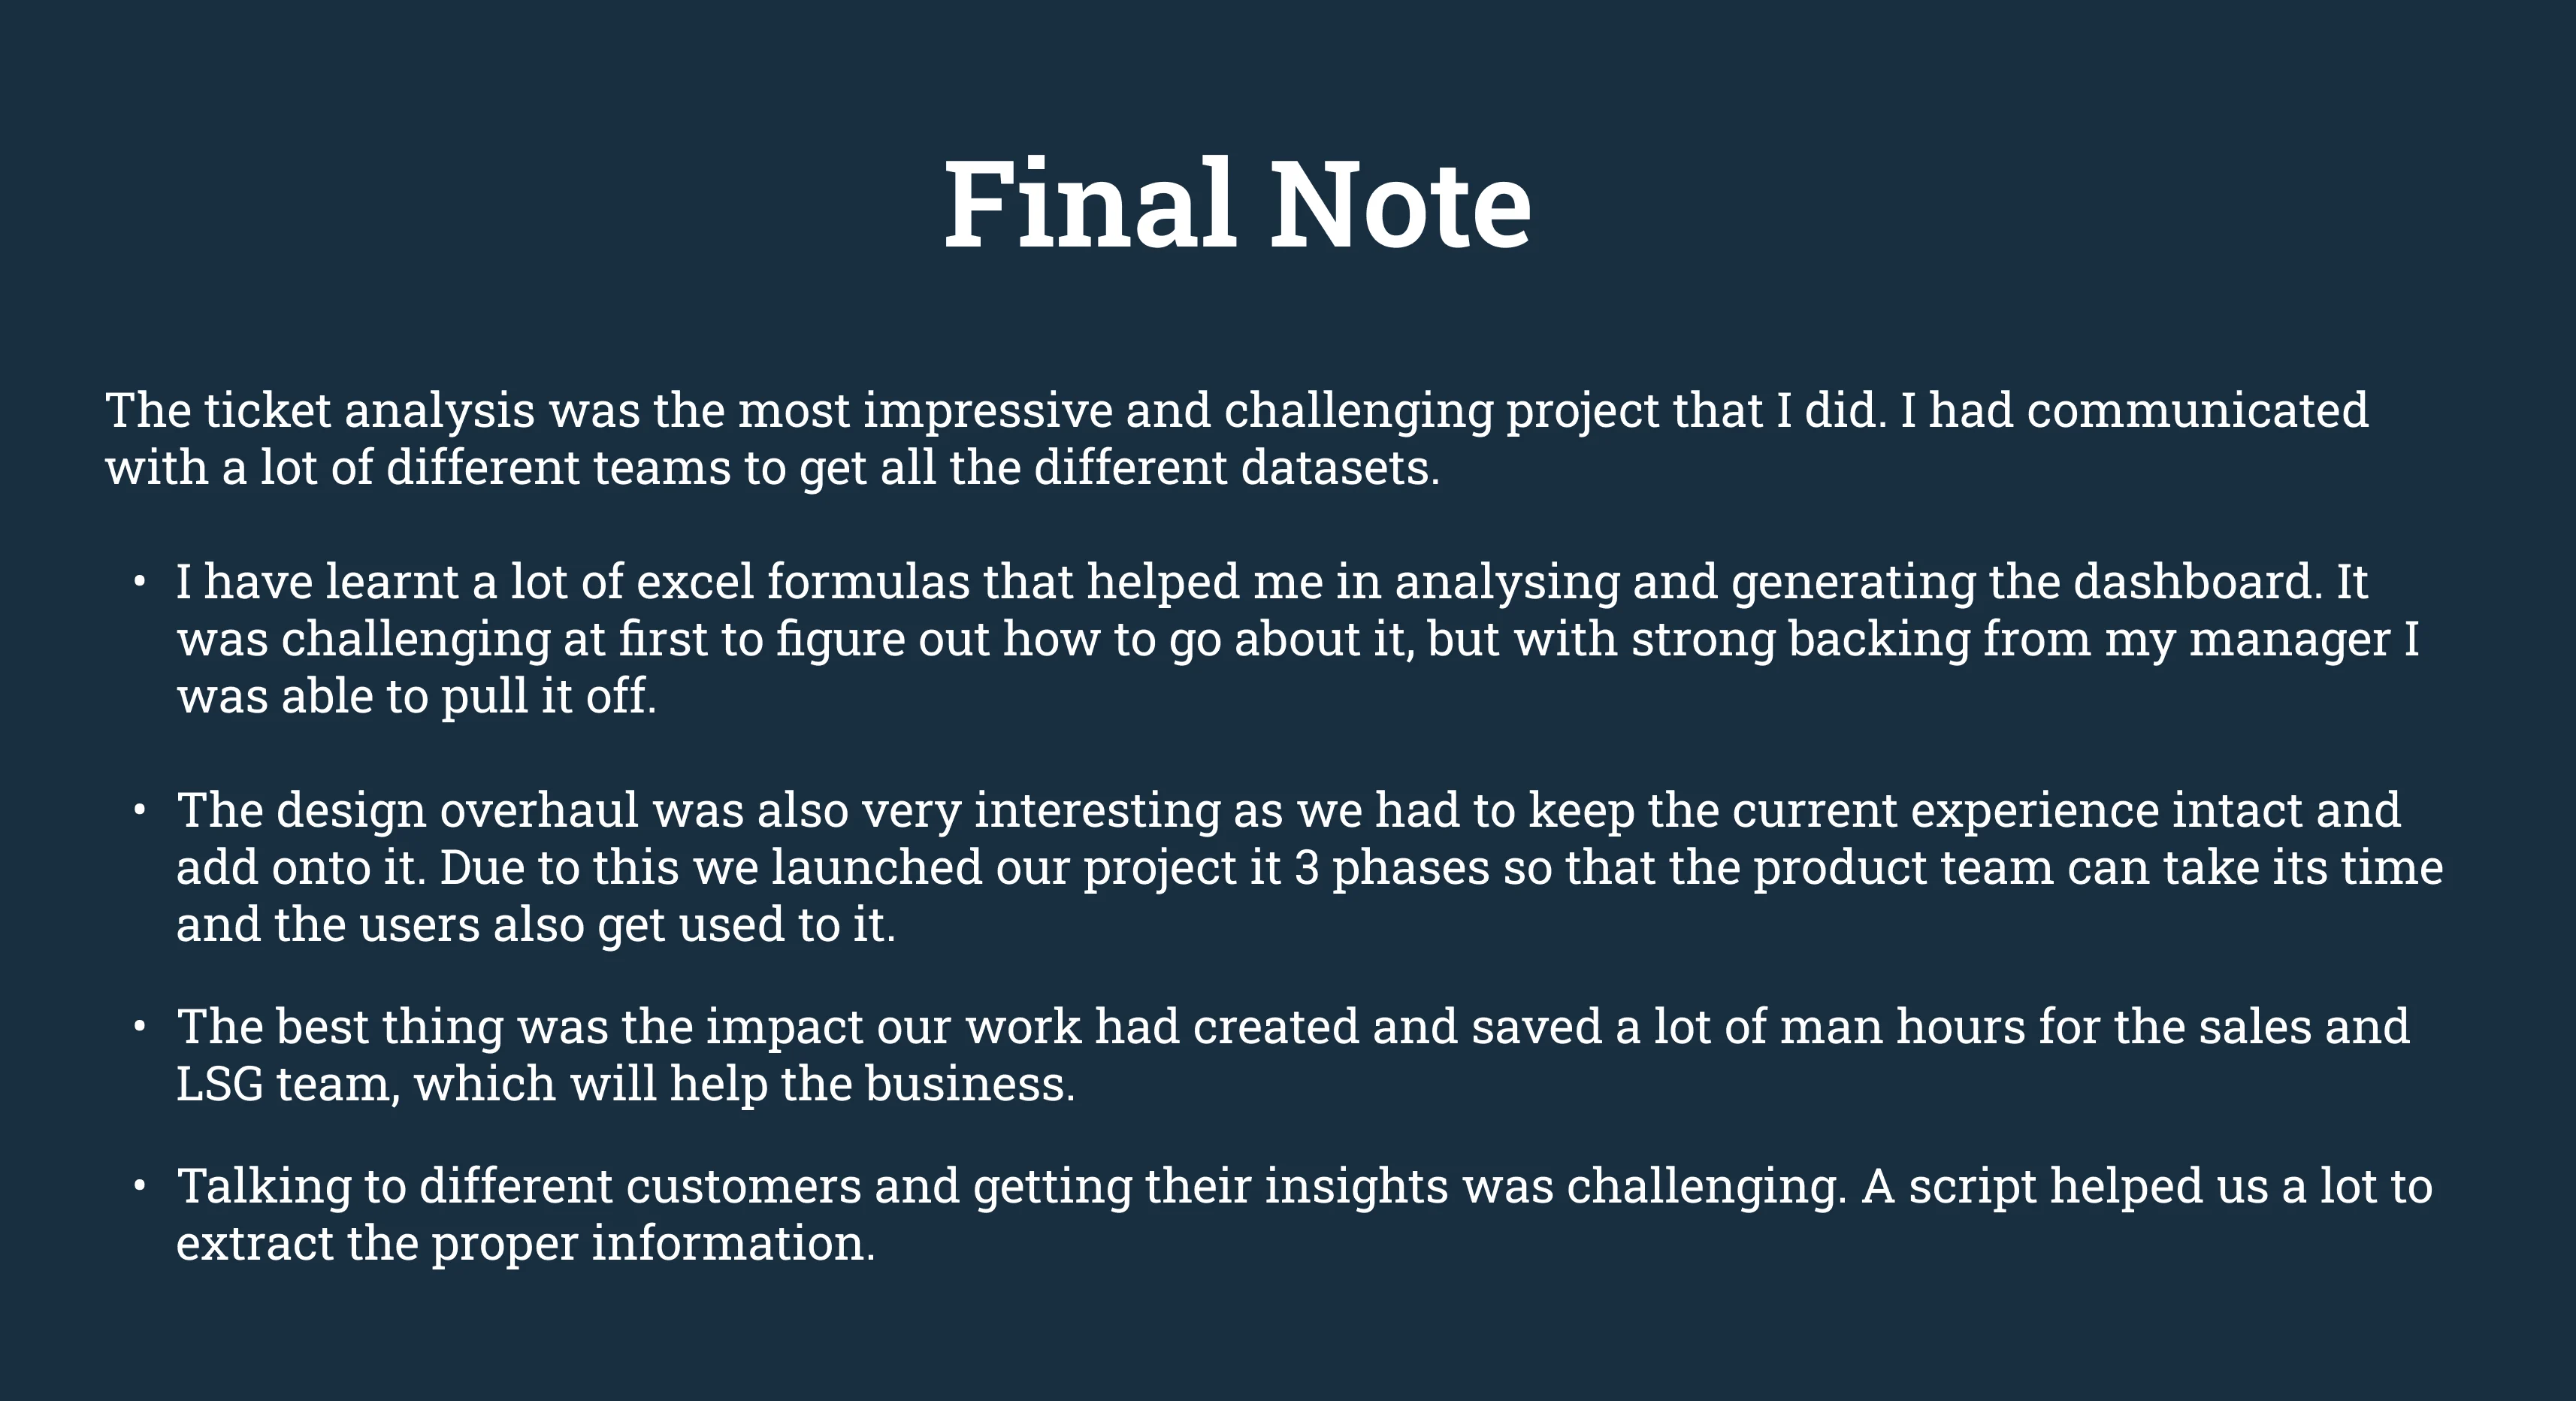Click the bullet marker before 'I have learnt'
The height and width of the screenshot is (1401, 2576).
[x=140, y=581]
